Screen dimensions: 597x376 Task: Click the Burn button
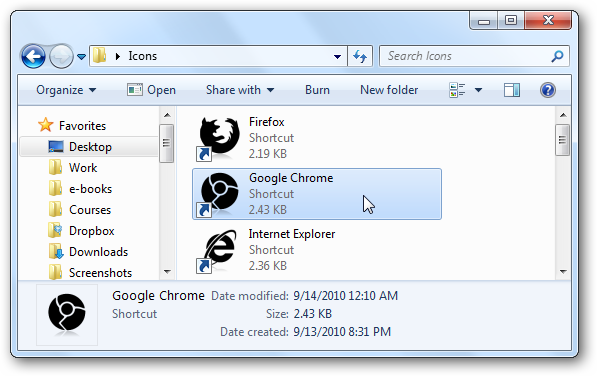click(317, 90)
